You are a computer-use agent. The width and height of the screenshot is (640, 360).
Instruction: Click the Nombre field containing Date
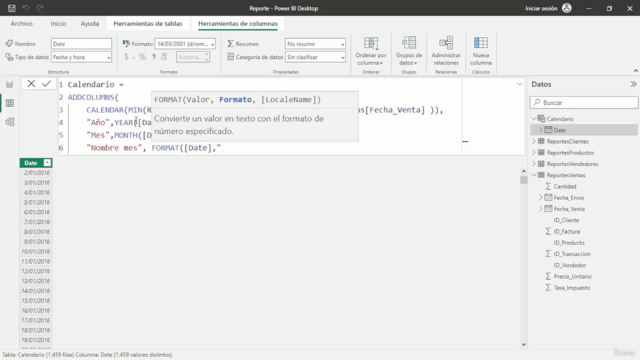81,44
